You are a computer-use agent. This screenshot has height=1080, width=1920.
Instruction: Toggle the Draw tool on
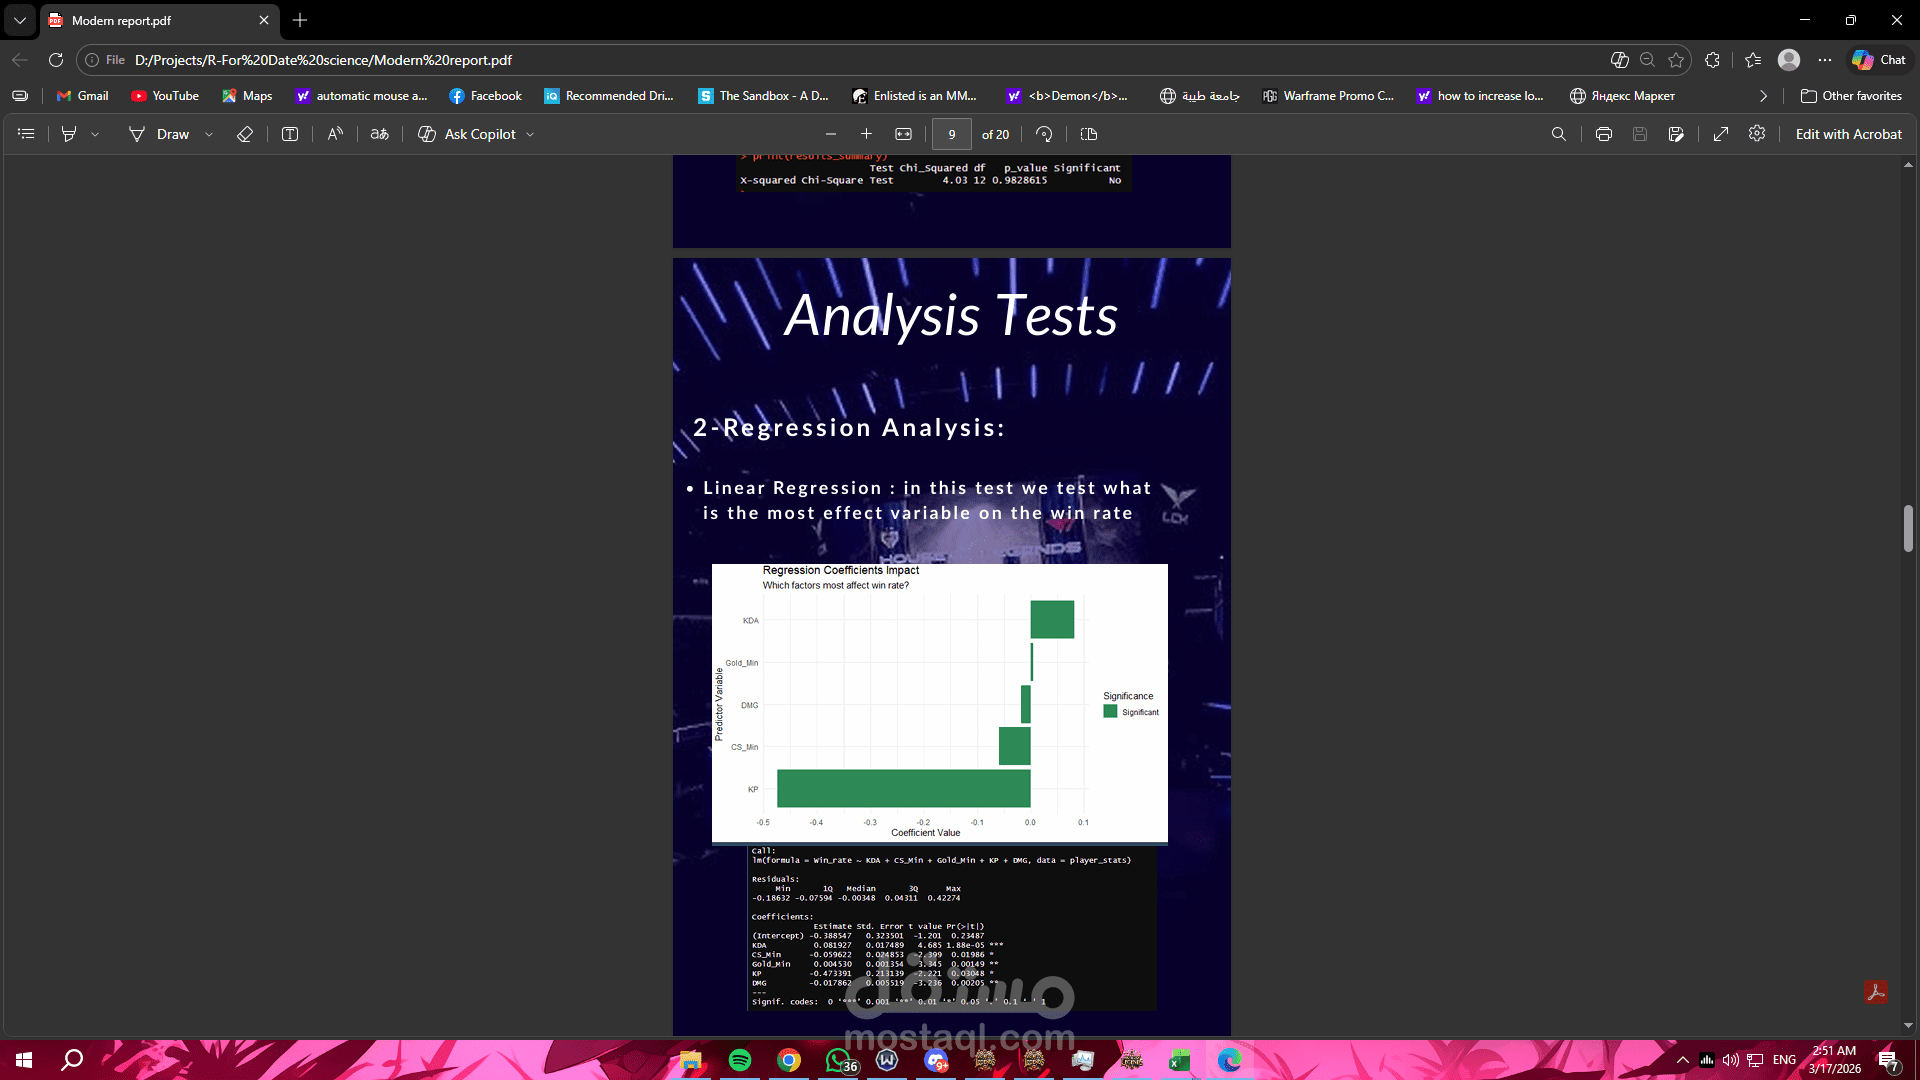(x=159, y=134)
